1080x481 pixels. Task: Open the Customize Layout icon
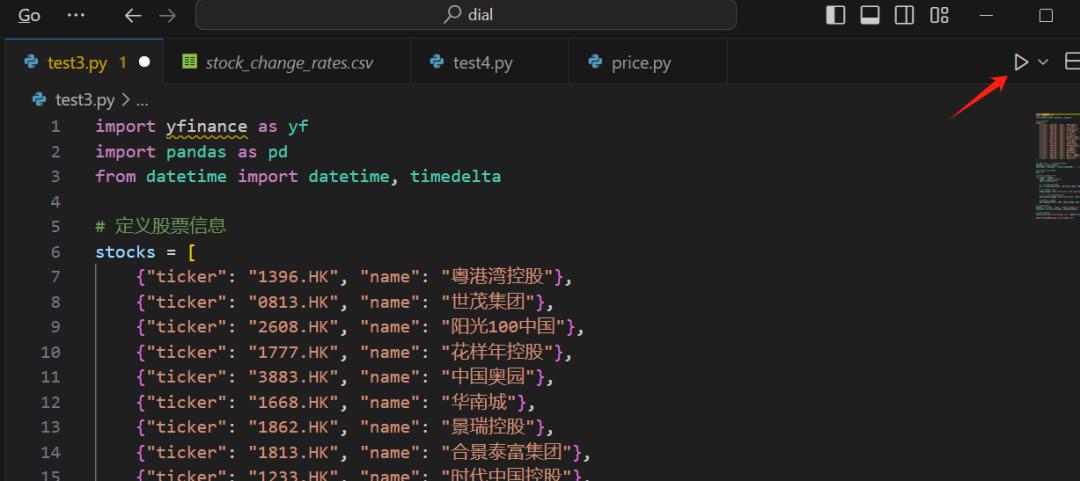(x=939, y=15)
